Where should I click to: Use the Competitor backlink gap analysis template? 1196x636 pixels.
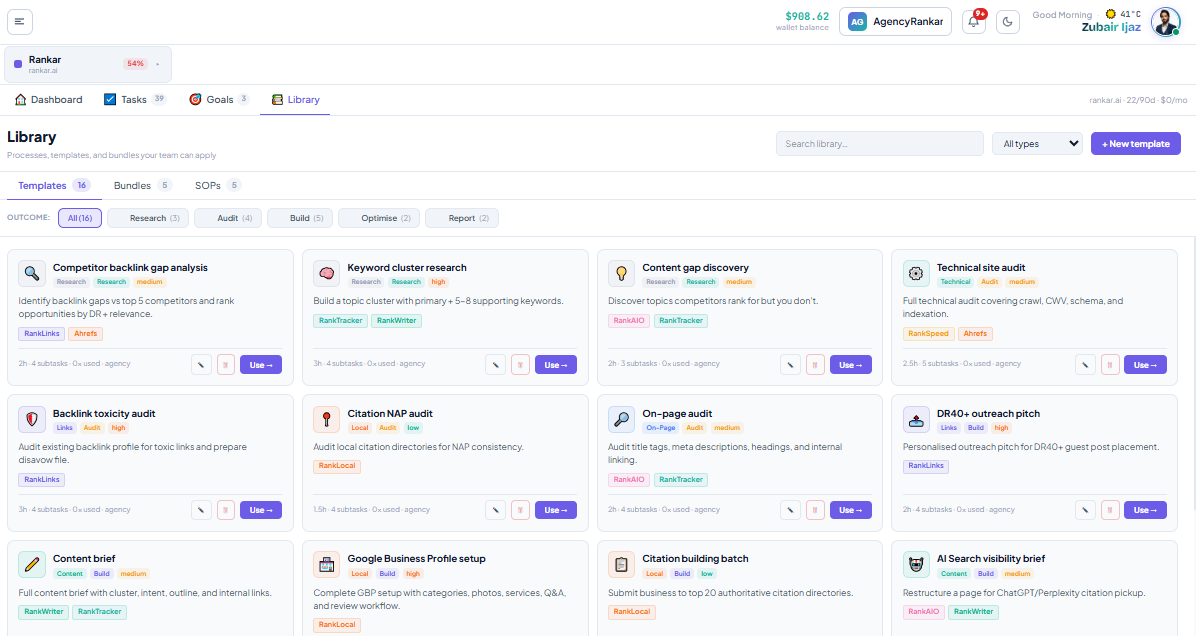click(x=261, y=365)
